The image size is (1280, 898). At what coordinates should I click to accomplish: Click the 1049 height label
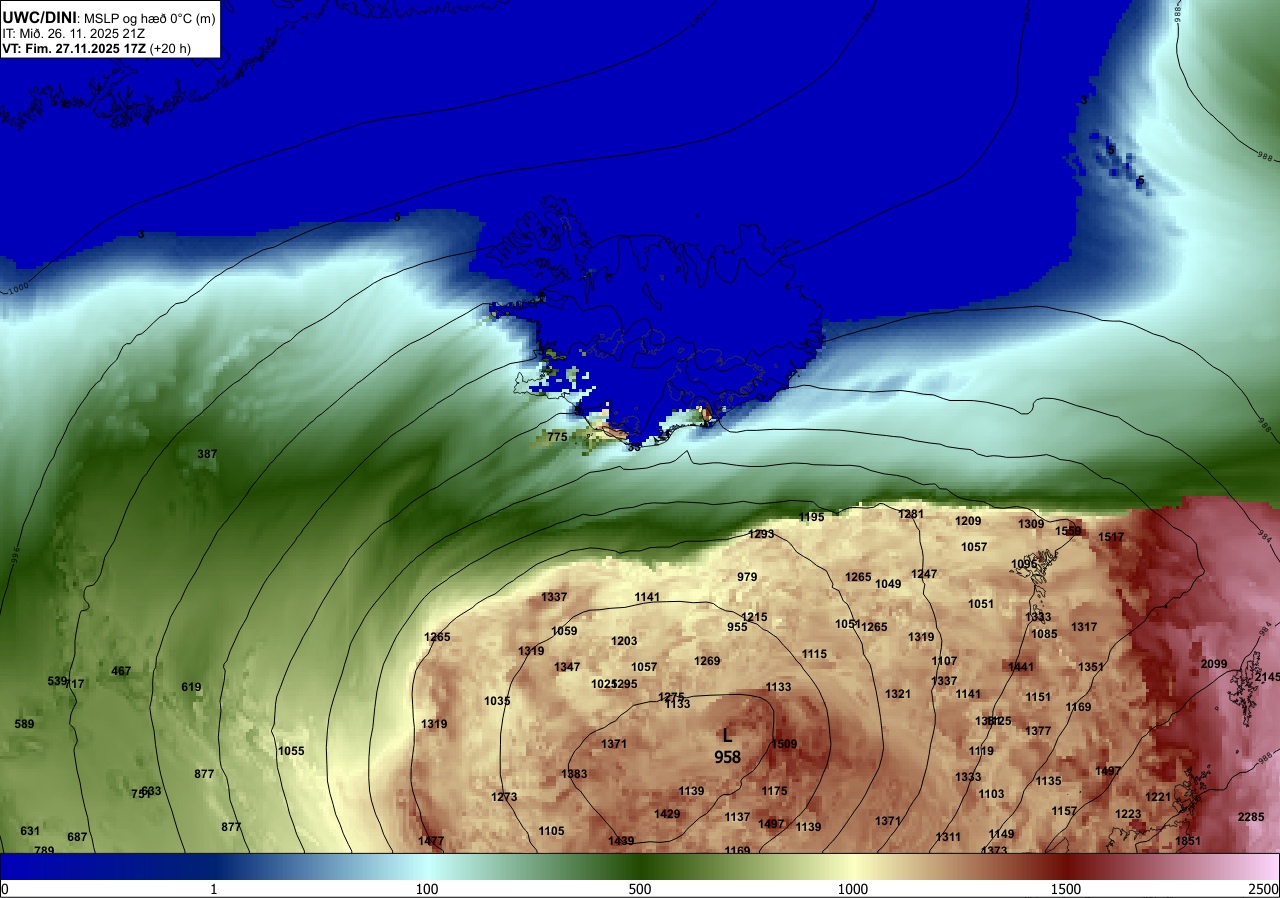point(888,584)
